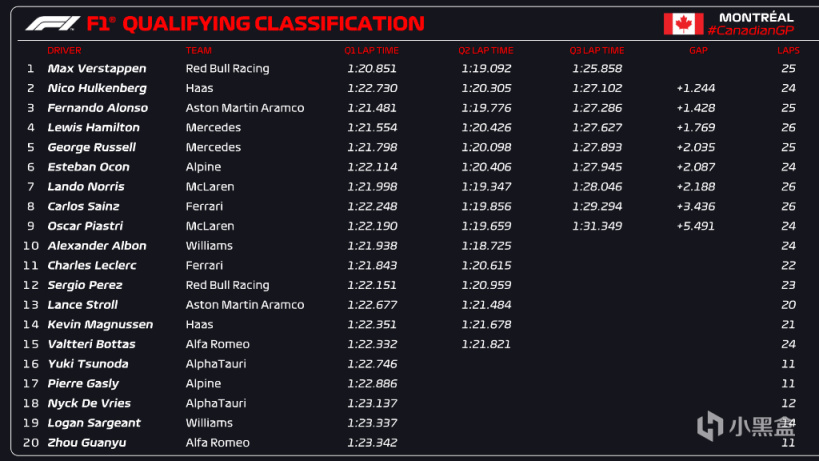Click the Q2 LAP TIME column header

click(x=486, y=50)
